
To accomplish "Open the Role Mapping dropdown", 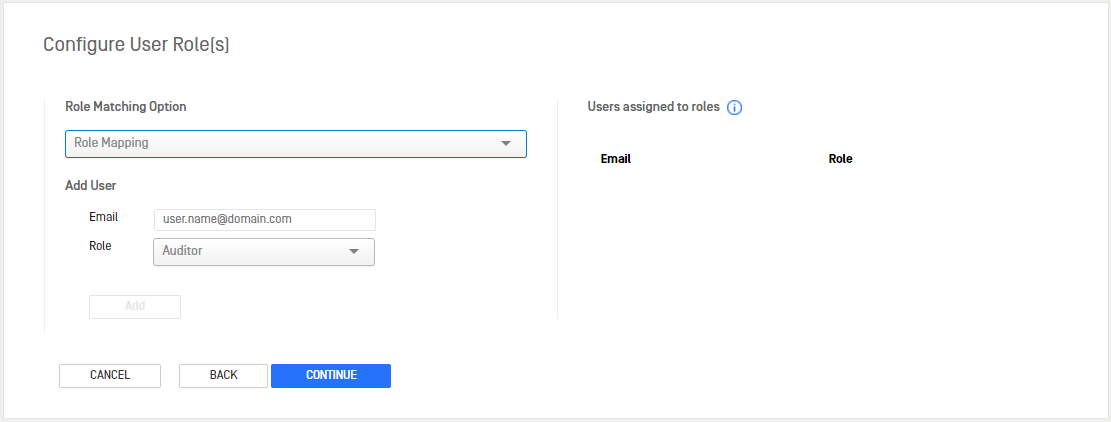I will coord(295,144).
